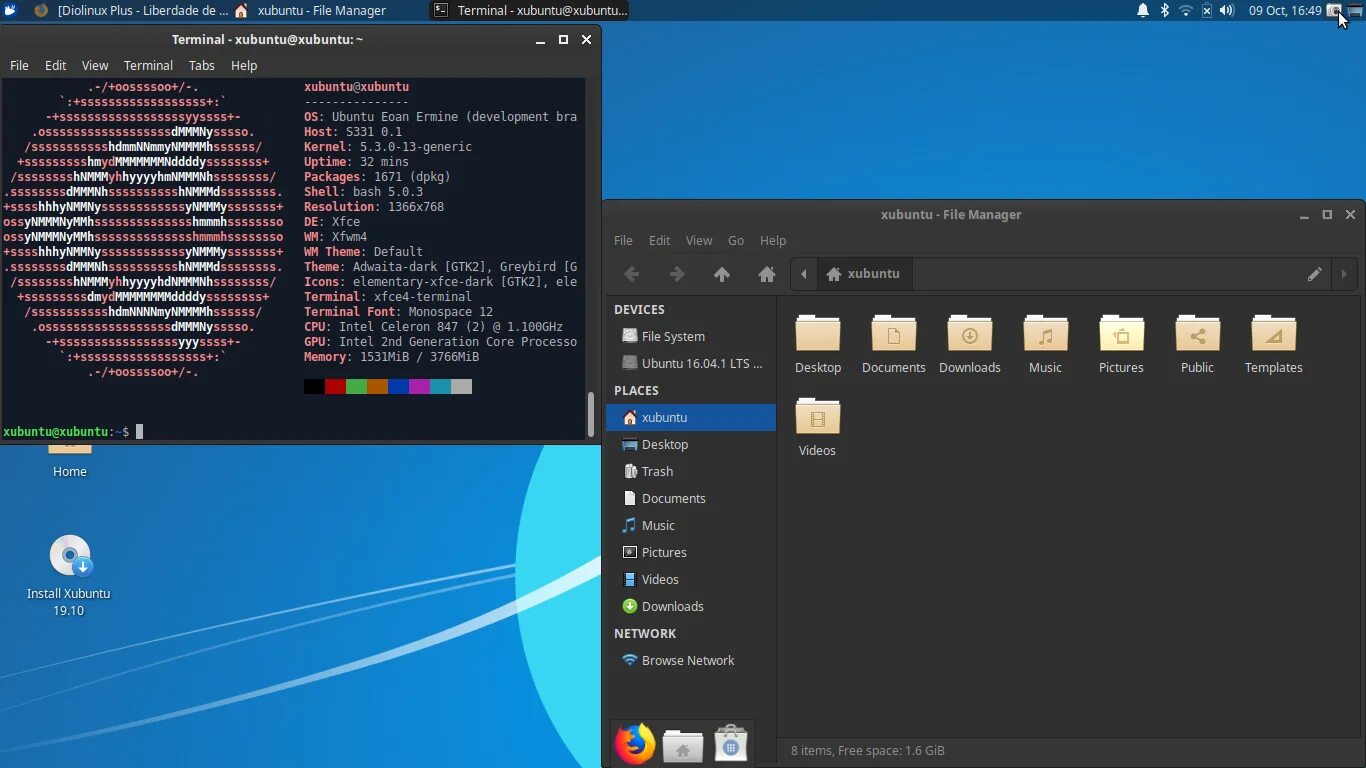Switch to xubuntu File Manager taskbar button
The height and width of the screenshot is (768, 1366).
pyautogui.click(x=311, y=10)
